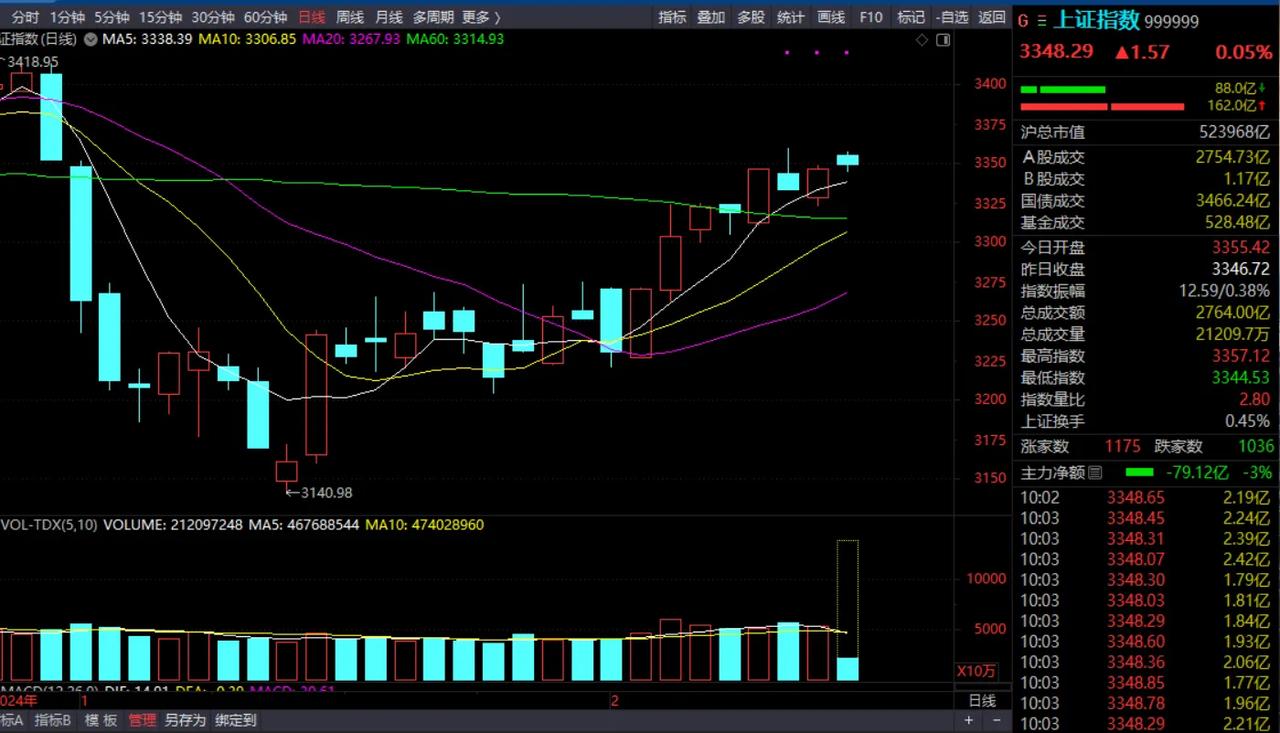This screenshot has width=1280, height=733.
Task: Click the MA5: 3338.39 indicator label
Action: tap(146, 39)
